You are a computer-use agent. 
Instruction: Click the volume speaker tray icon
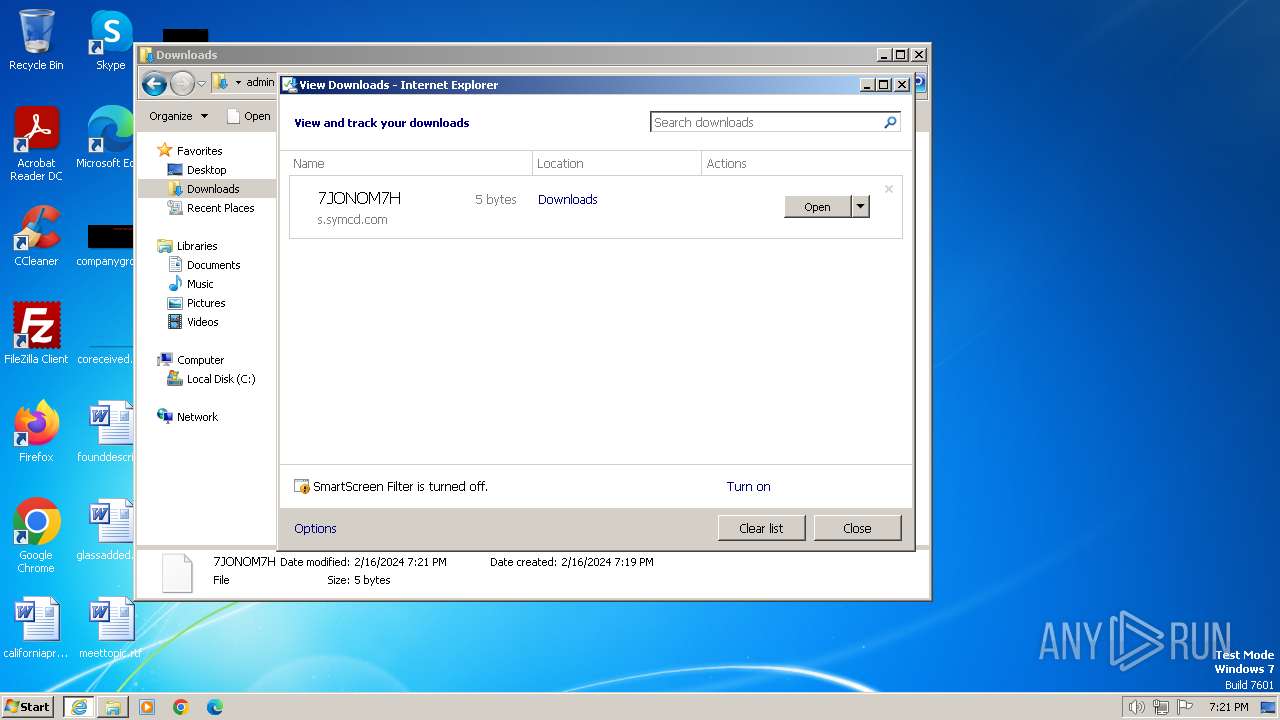(1137, 707)
